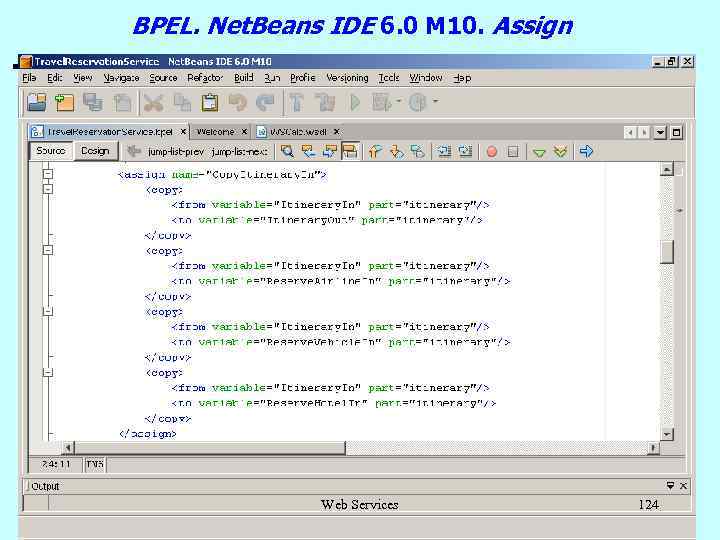The width and height of the screenshot is (720, 540).
Task: Click the jump-list-prev button
Action: (175, 152)
